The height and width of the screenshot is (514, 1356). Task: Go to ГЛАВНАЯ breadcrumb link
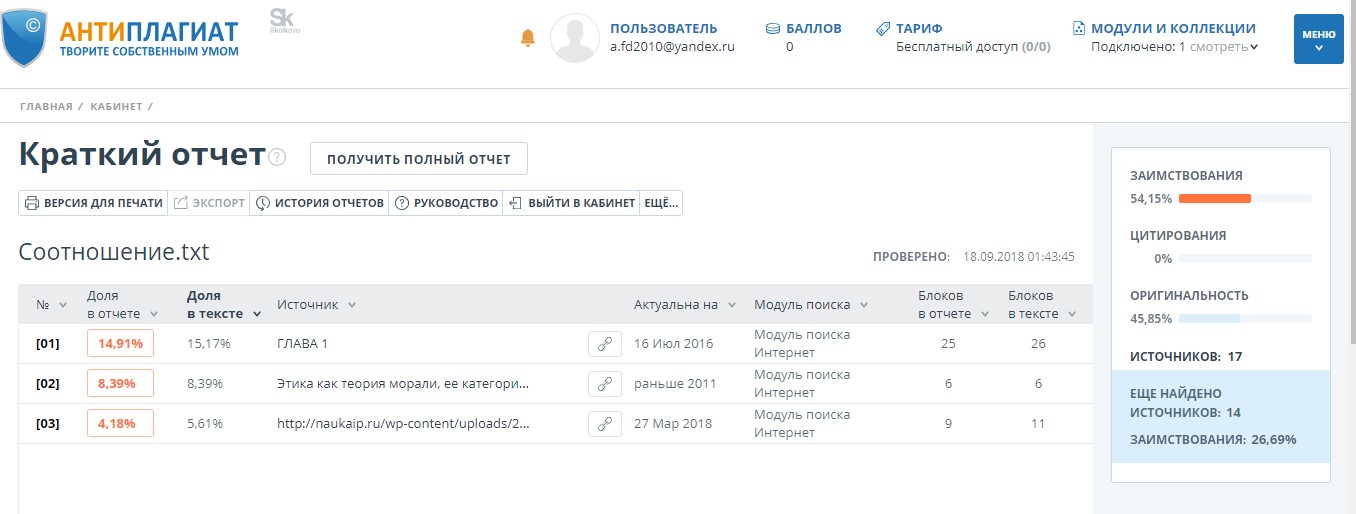45,106
